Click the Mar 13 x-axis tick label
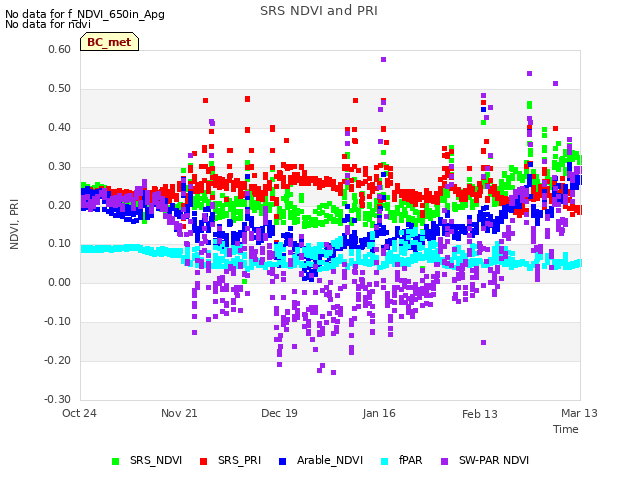This screenshot has height=480, width=640. (x=579, y=413)
